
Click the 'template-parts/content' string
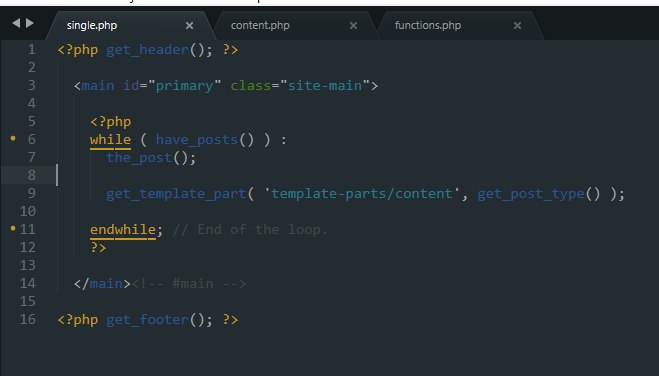tap(362, 194)
